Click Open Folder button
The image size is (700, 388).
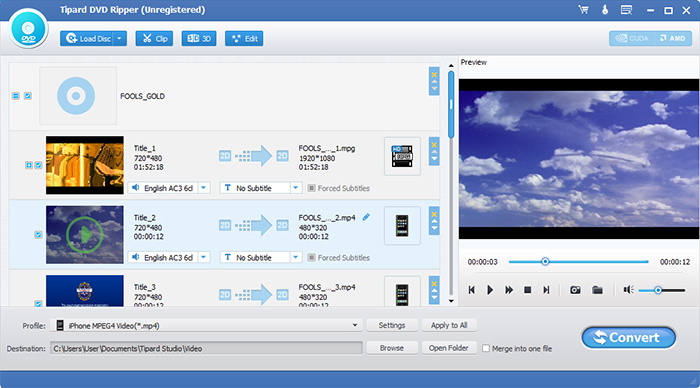(449, 348)
